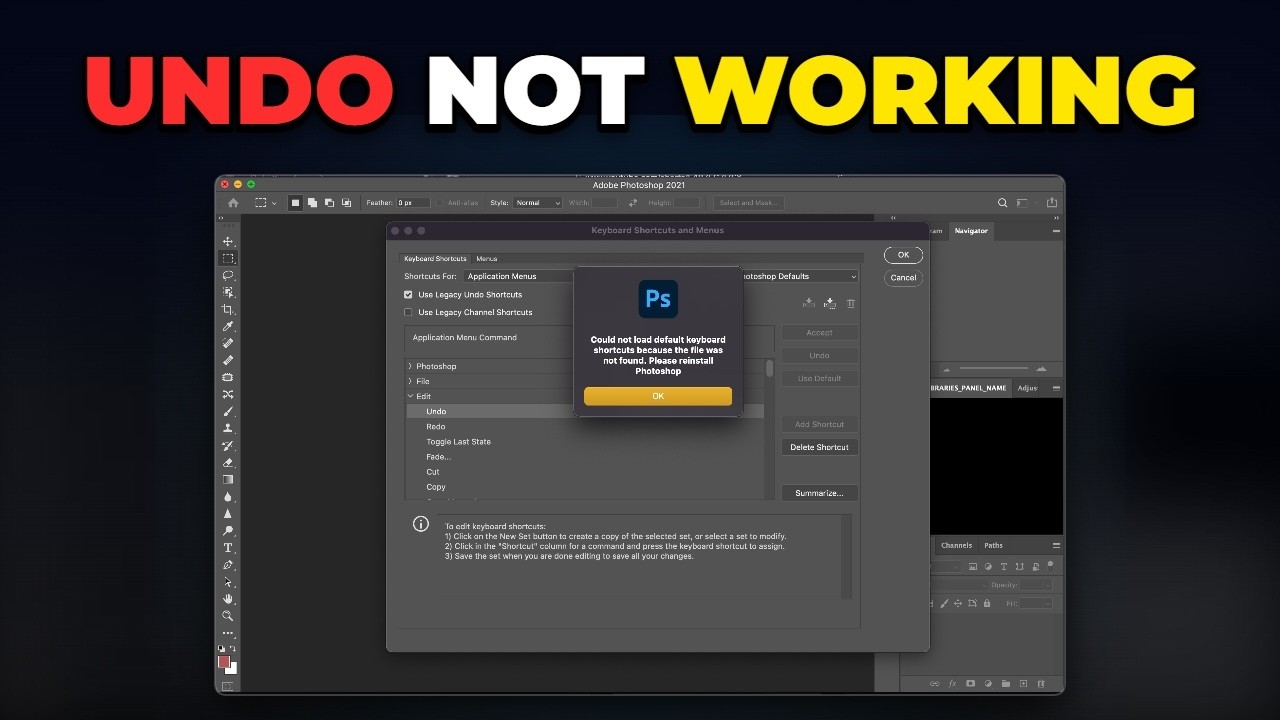Click the delete shortcut set trash icon

[x=851, y=304]
